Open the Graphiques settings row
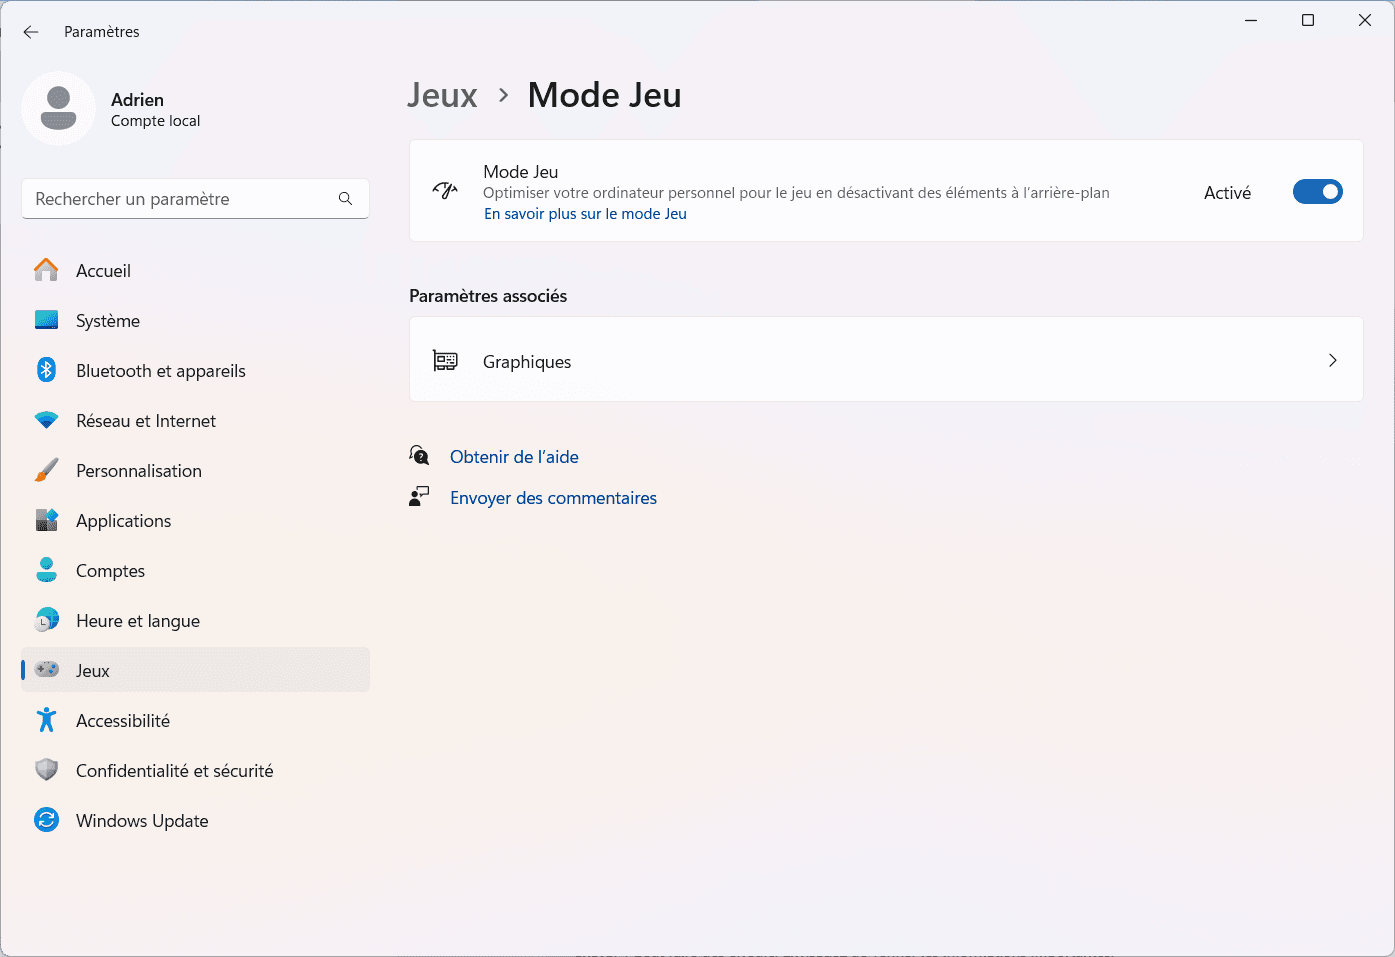The height and width of the screenshot is (957, 1395). click(886, 360)
